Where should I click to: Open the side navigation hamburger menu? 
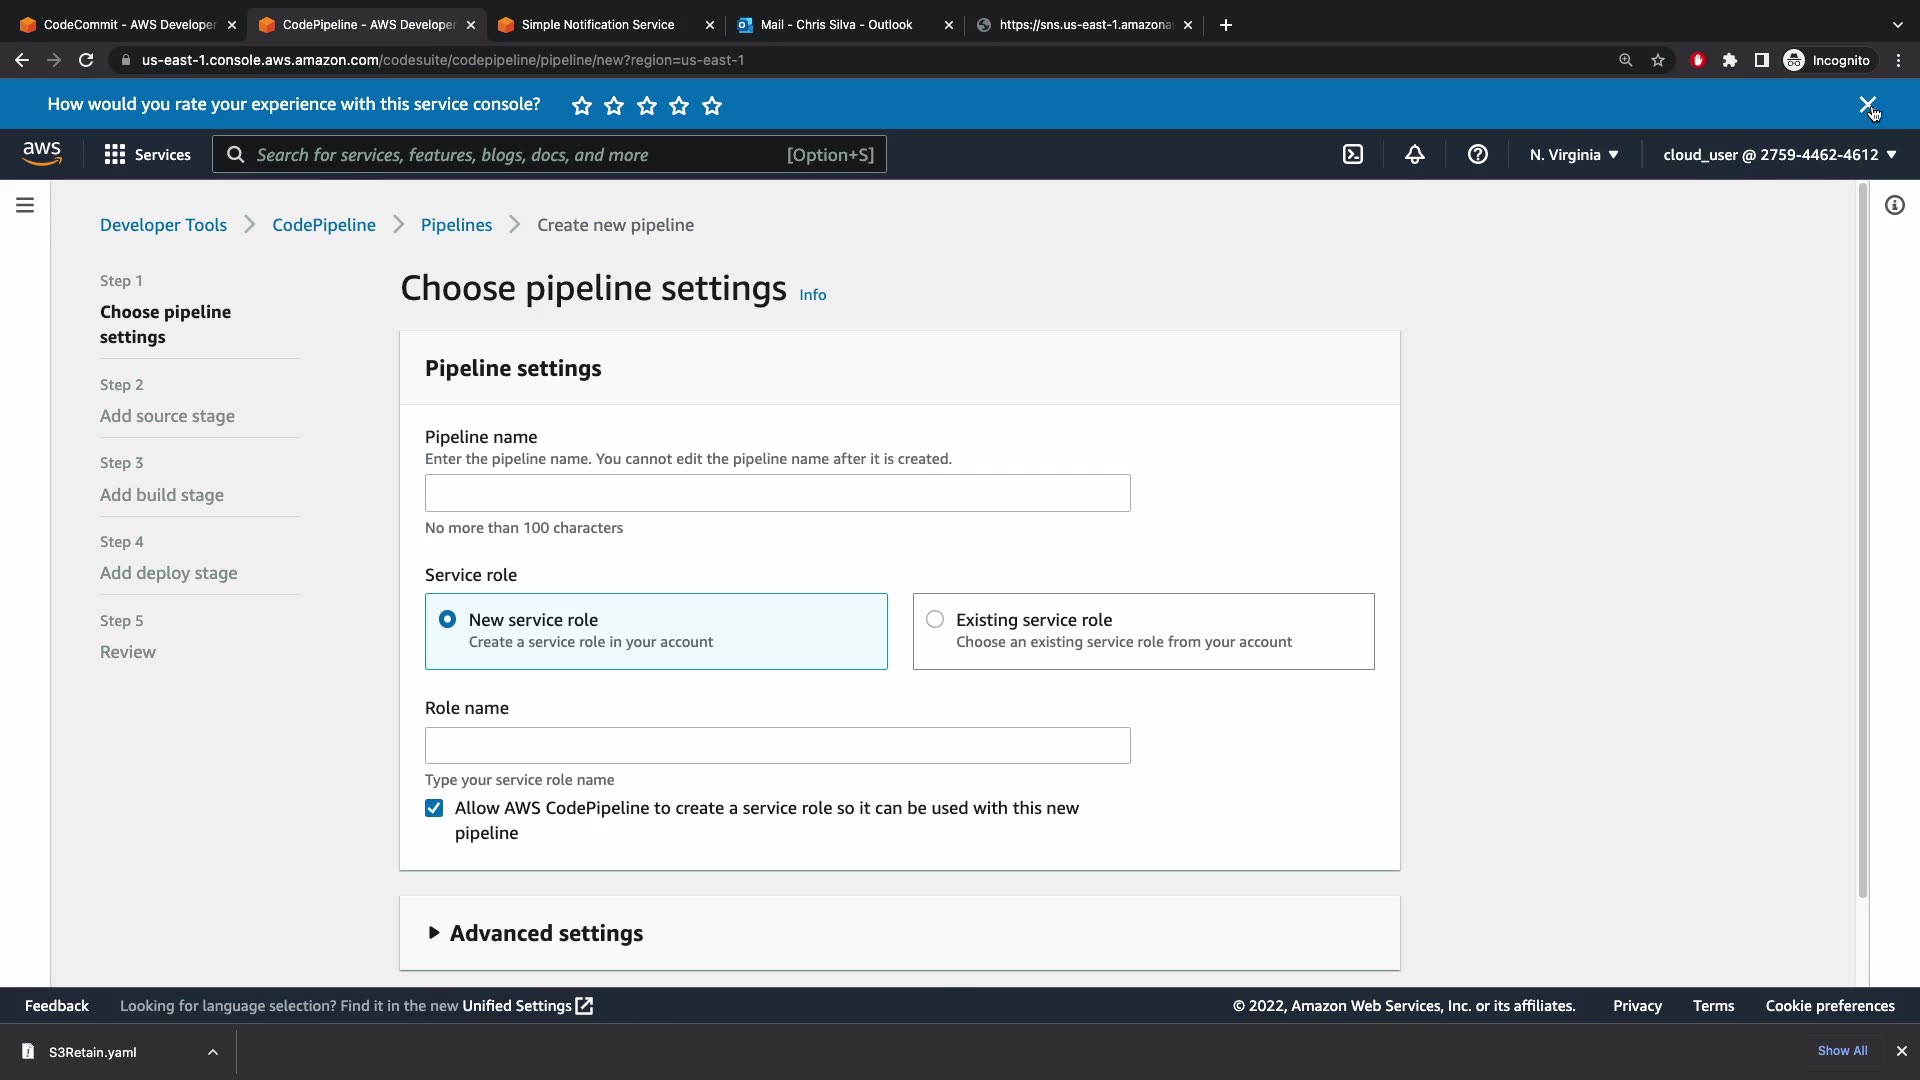25,205
